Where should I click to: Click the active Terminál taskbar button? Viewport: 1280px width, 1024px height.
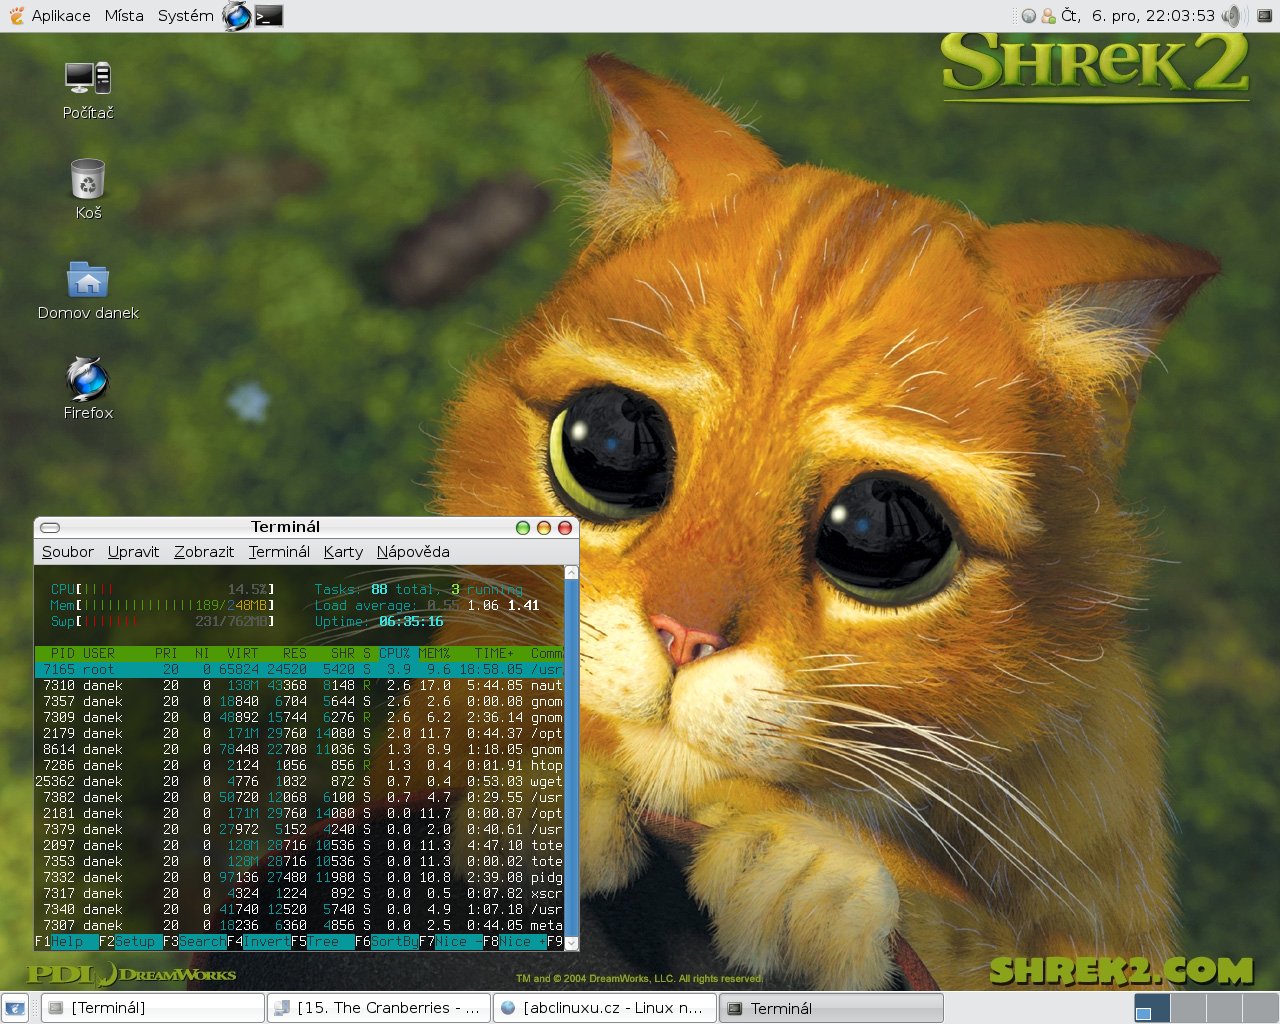click(831, 1008)
